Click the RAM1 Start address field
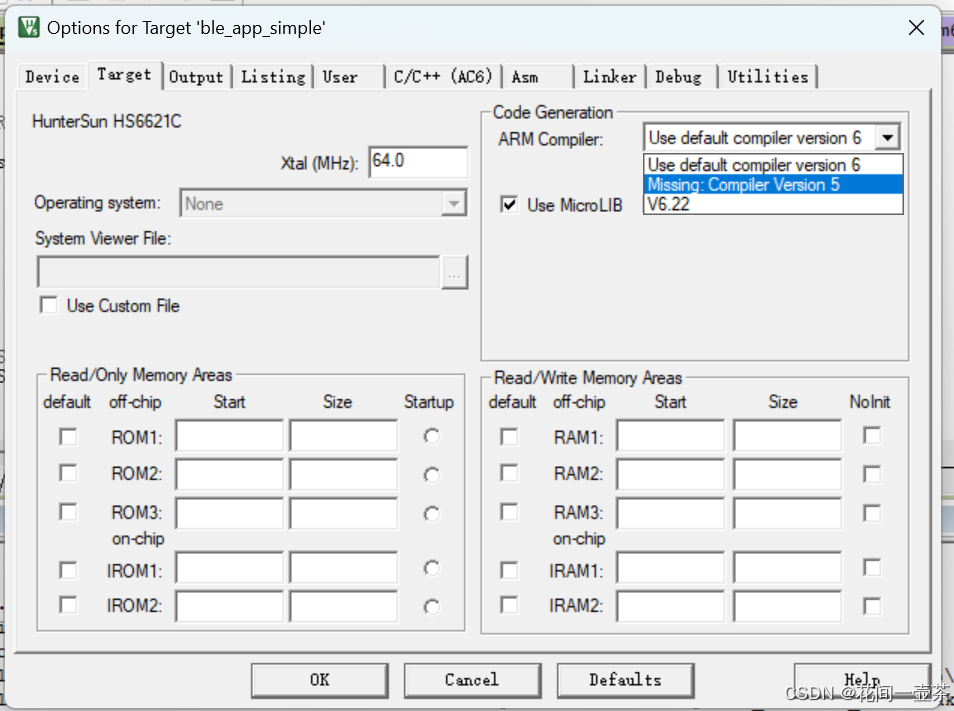Viewport: 954px width, 711px height. 670,435
